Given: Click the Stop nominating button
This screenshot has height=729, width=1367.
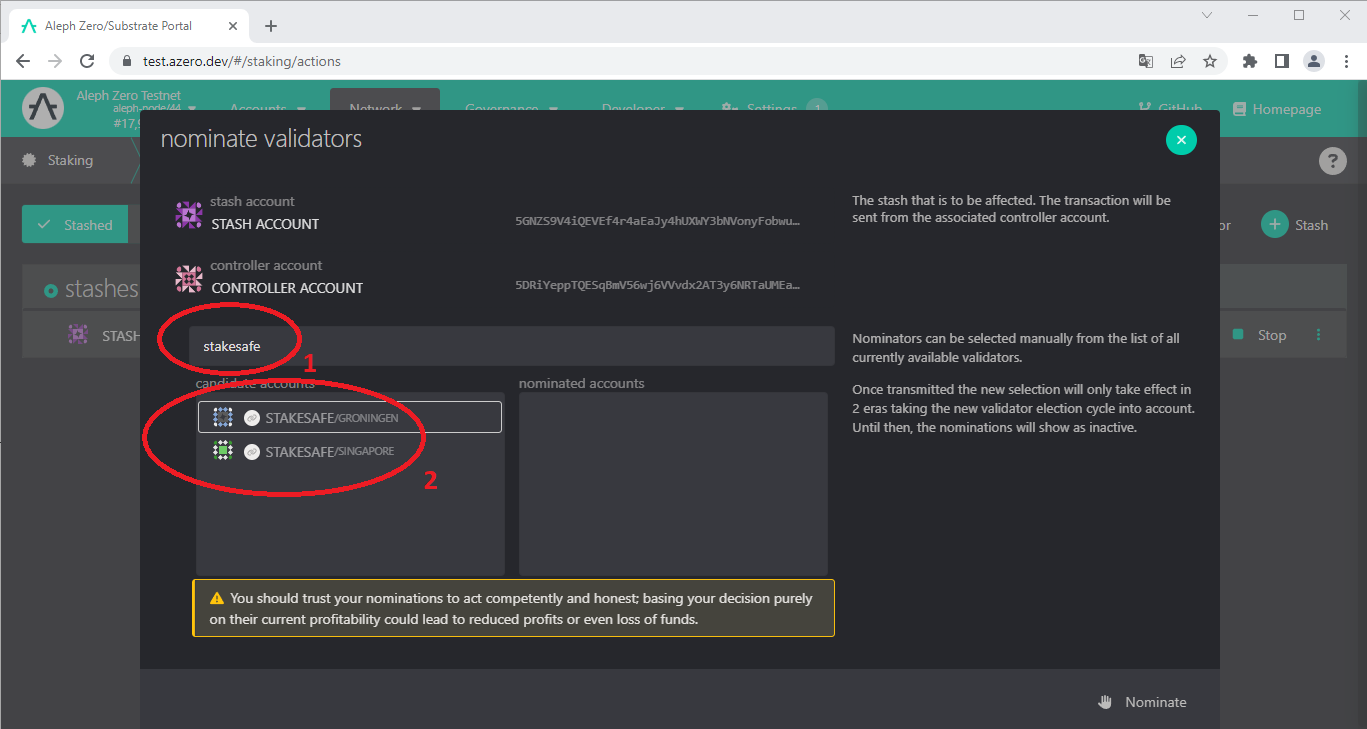Looking at the screenshot, I should click(1260, 335).
